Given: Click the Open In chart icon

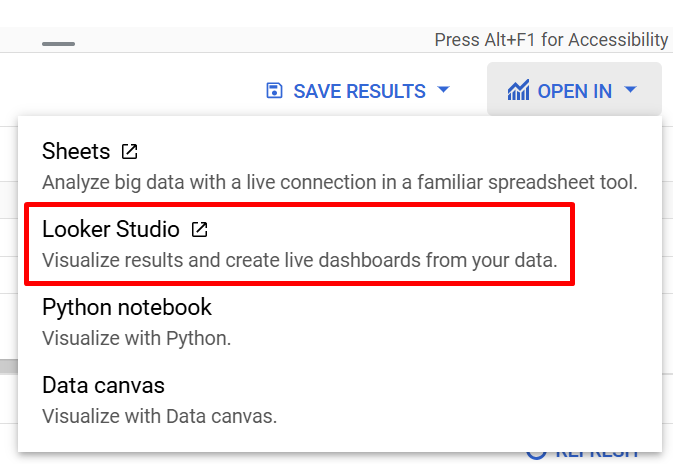Looking at the screenshot, I should (x=518, y=90).
